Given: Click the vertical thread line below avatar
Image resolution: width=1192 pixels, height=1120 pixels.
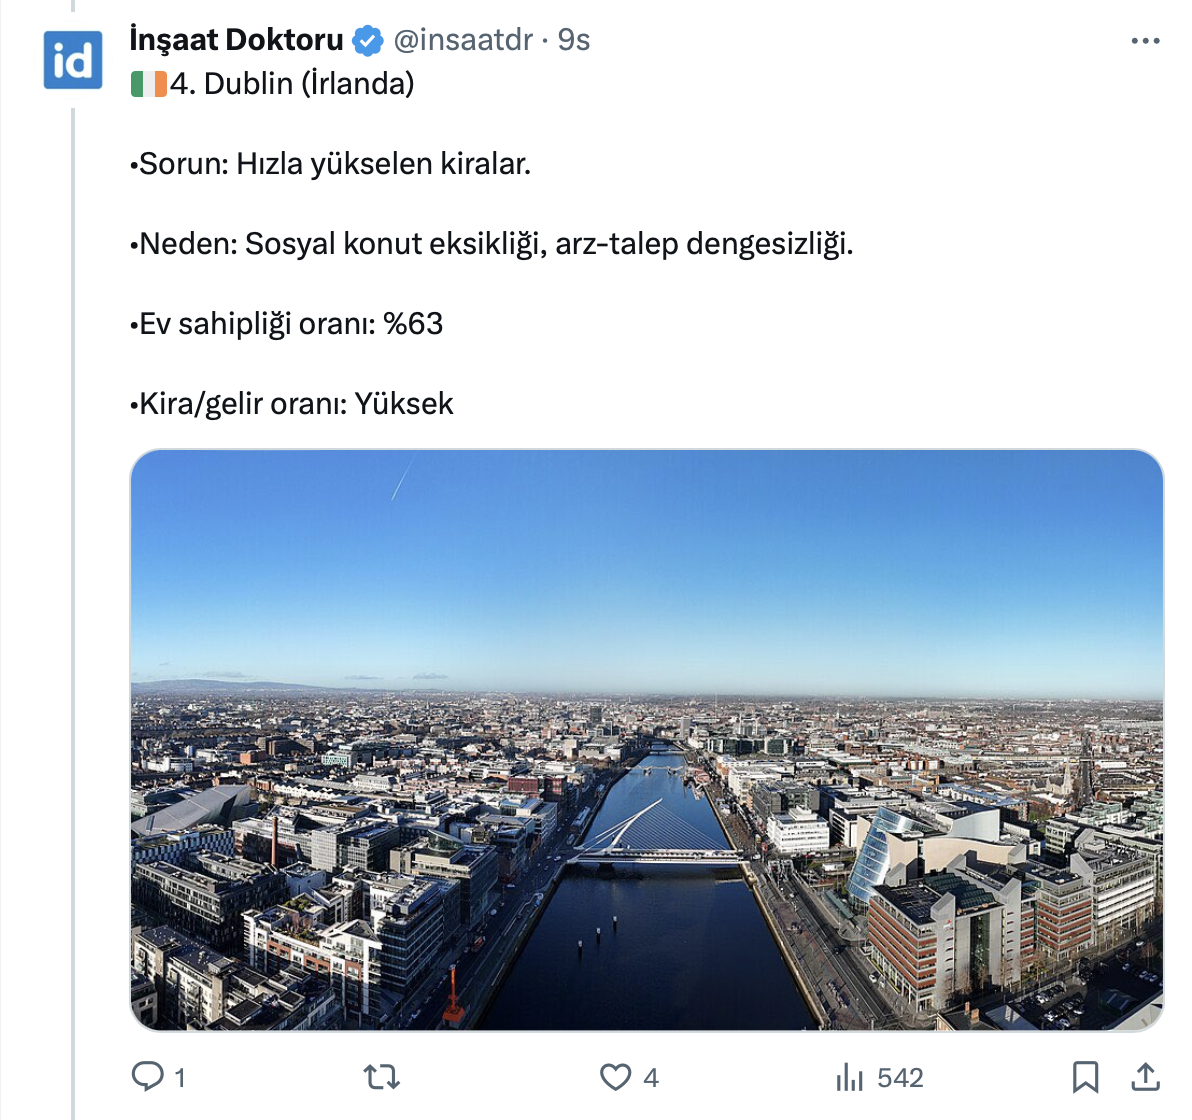Looking at the screenshot, I should (x=73, y=600).
